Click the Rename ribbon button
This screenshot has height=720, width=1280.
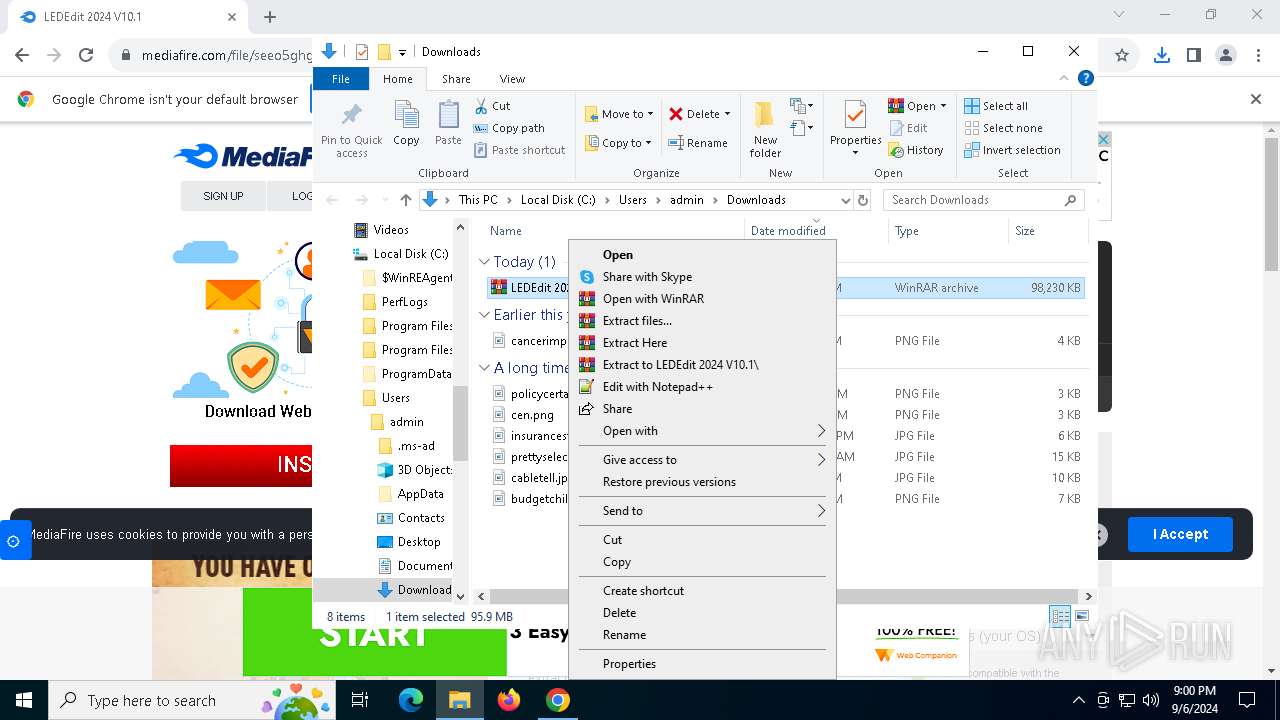tap(698, 143)
